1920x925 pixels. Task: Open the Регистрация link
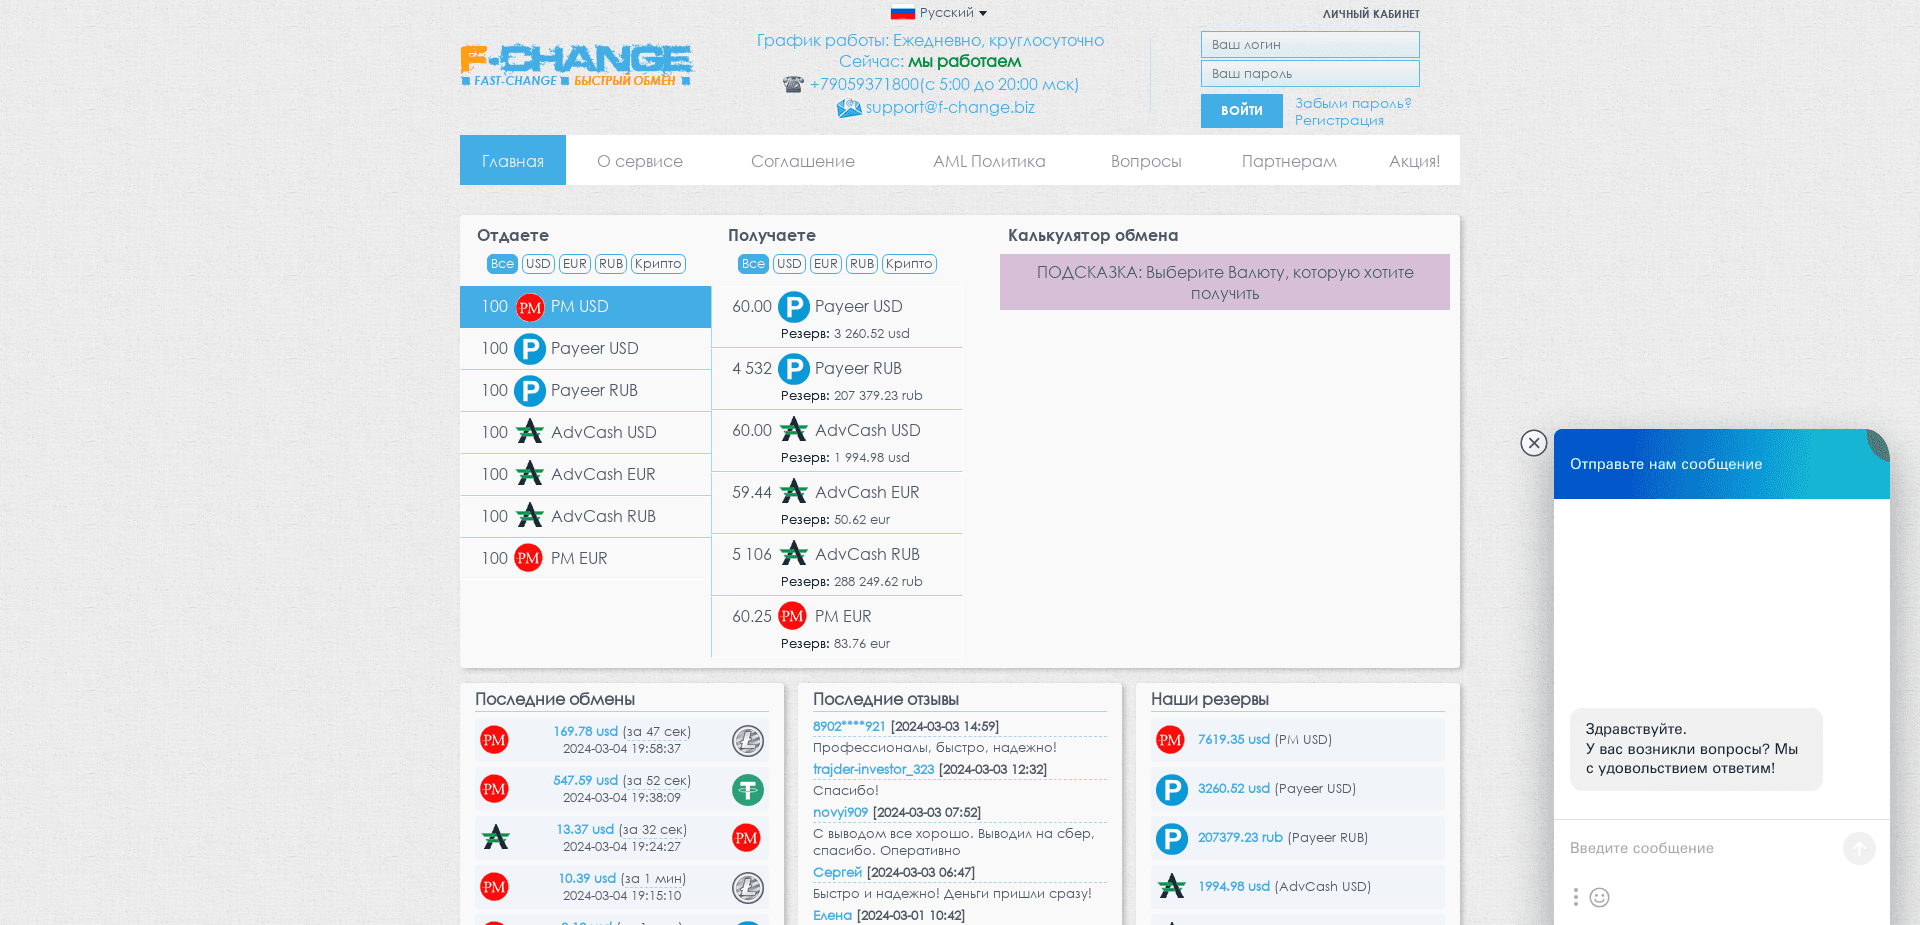pyautogui.click(x=1339, y=119)
